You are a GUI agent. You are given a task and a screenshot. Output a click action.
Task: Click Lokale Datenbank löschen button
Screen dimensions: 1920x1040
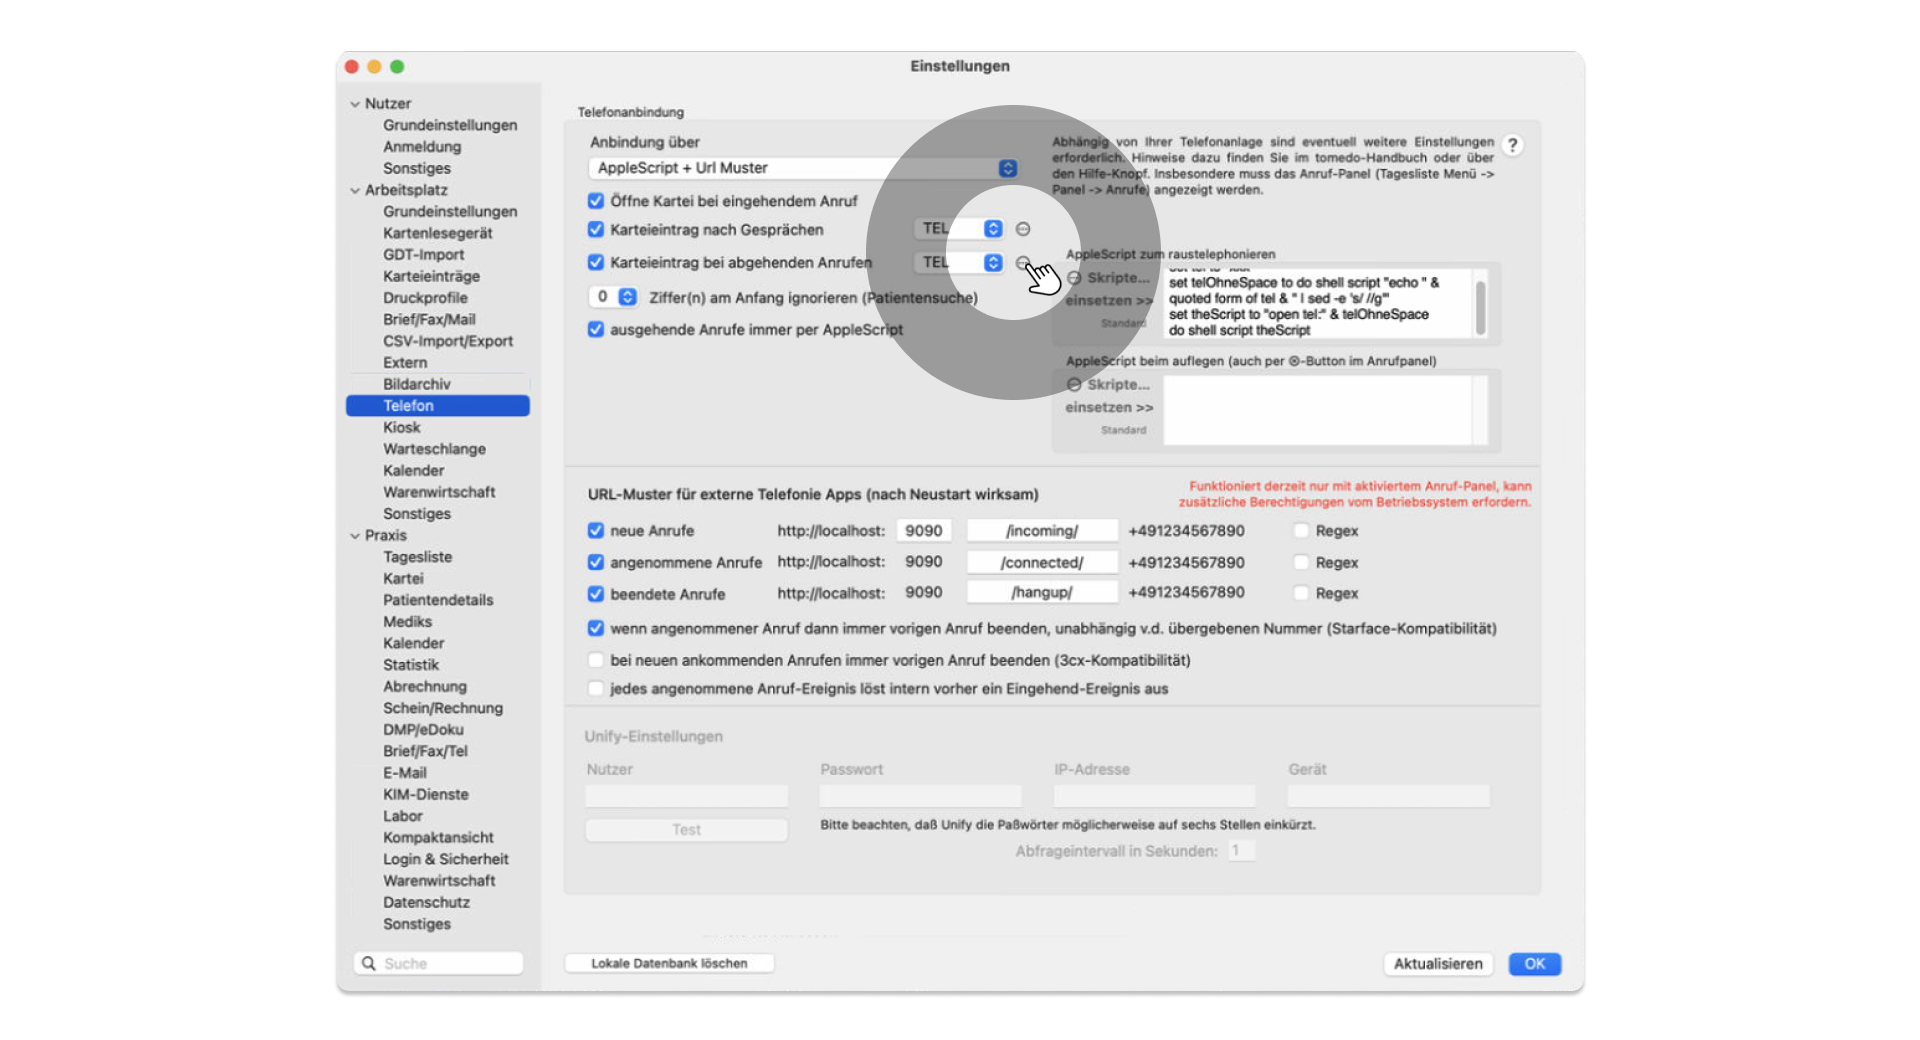click(669, 963)
